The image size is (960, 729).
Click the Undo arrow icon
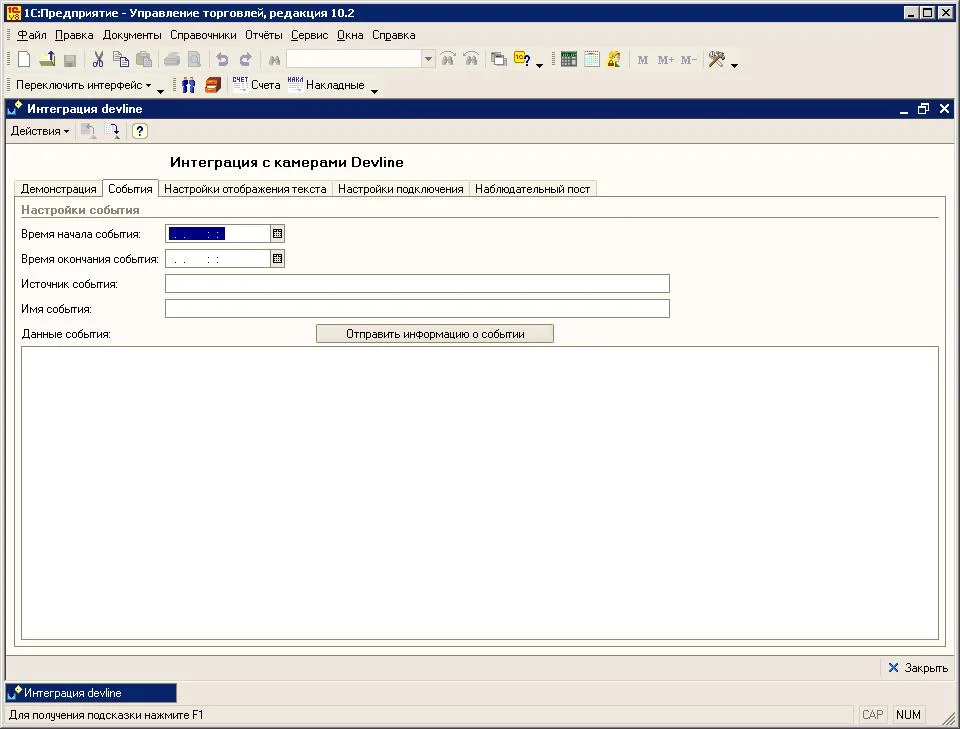pos(222,60)
